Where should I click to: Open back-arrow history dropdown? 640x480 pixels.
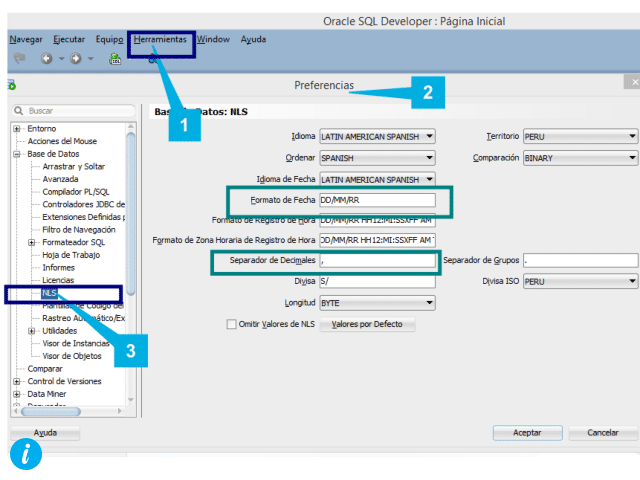(61, 58)
